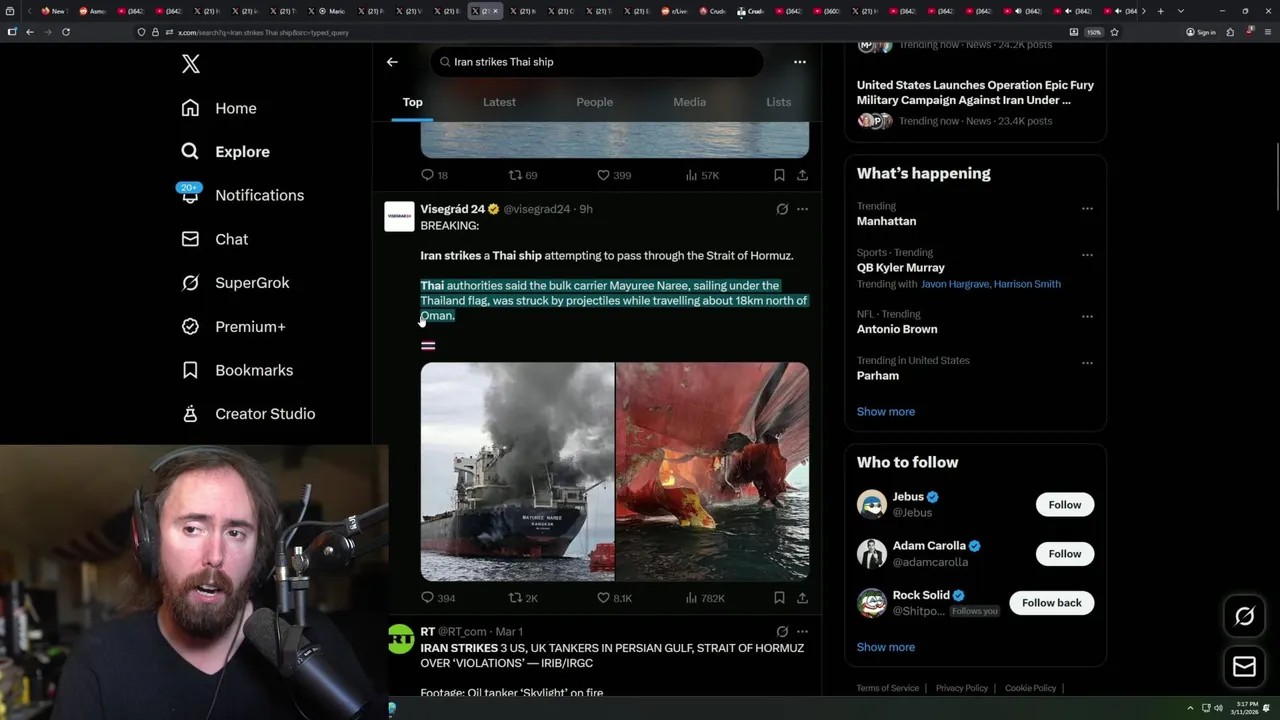Open system tray volume icon
The image size is (1280, 720).
(x=1218, y=708)
